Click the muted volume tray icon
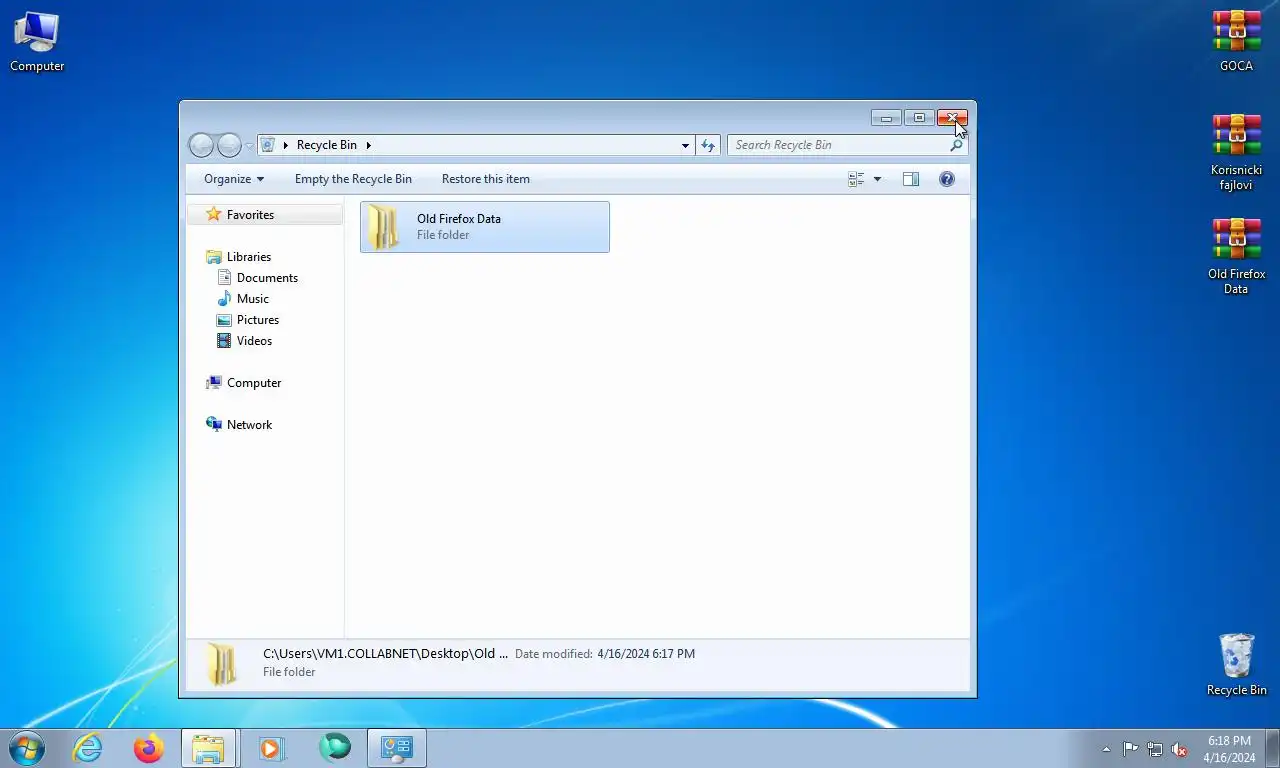The image size is (1280, 768). (x=1179, y=749)
